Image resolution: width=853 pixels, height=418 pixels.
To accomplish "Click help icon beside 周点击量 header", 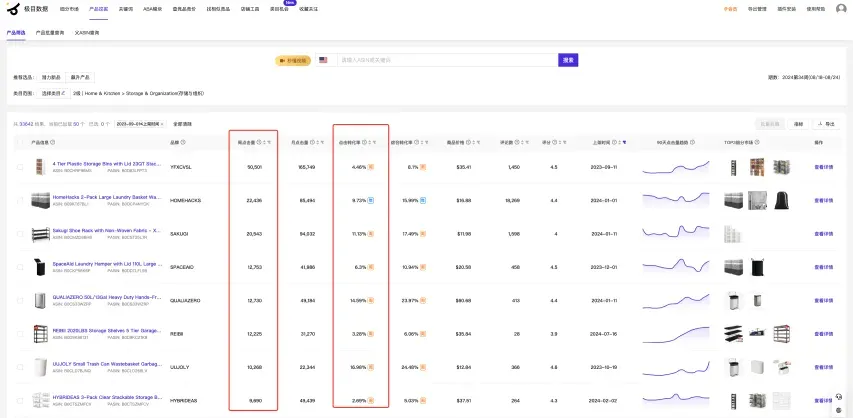I will 258,143.
